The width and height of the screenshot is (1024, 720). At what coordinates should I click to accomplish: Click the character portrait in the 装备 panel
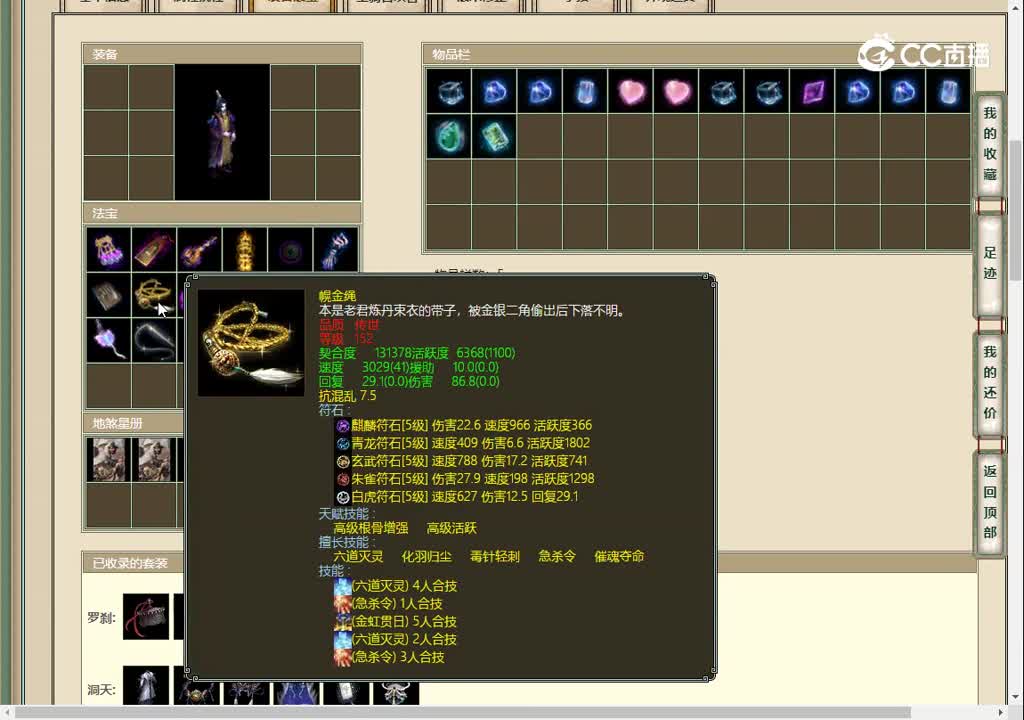point(222,132)
